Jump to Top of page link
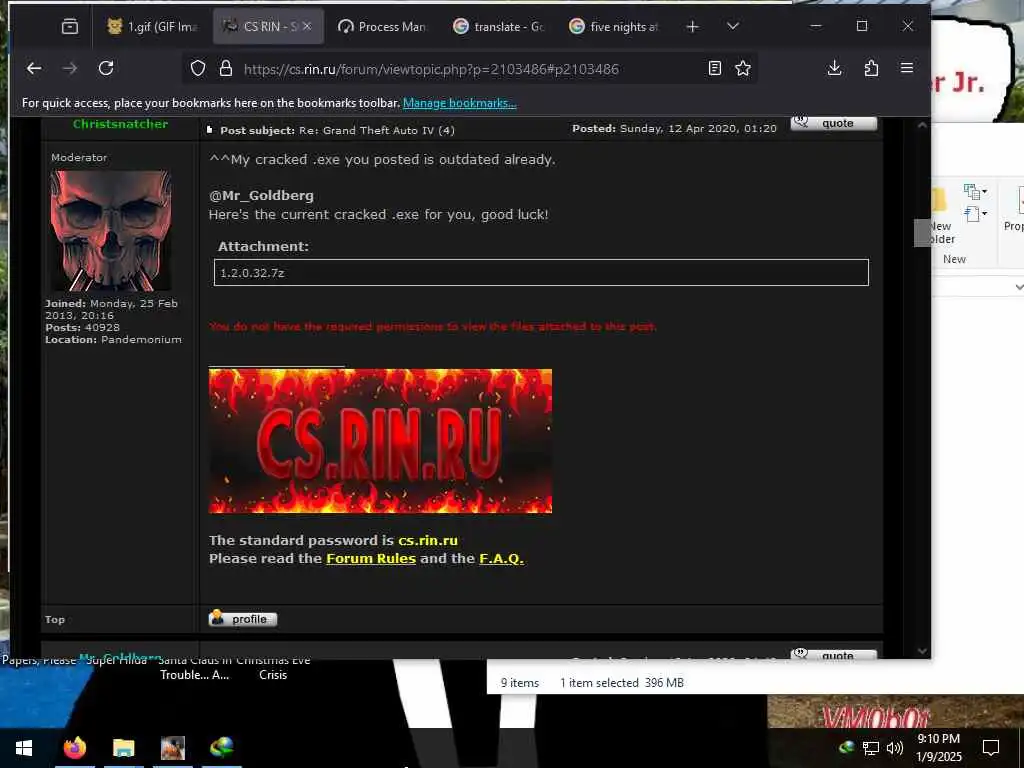The width and height of the screenshot is (1024, 768). pyautogui.click(x=55, y=620)
